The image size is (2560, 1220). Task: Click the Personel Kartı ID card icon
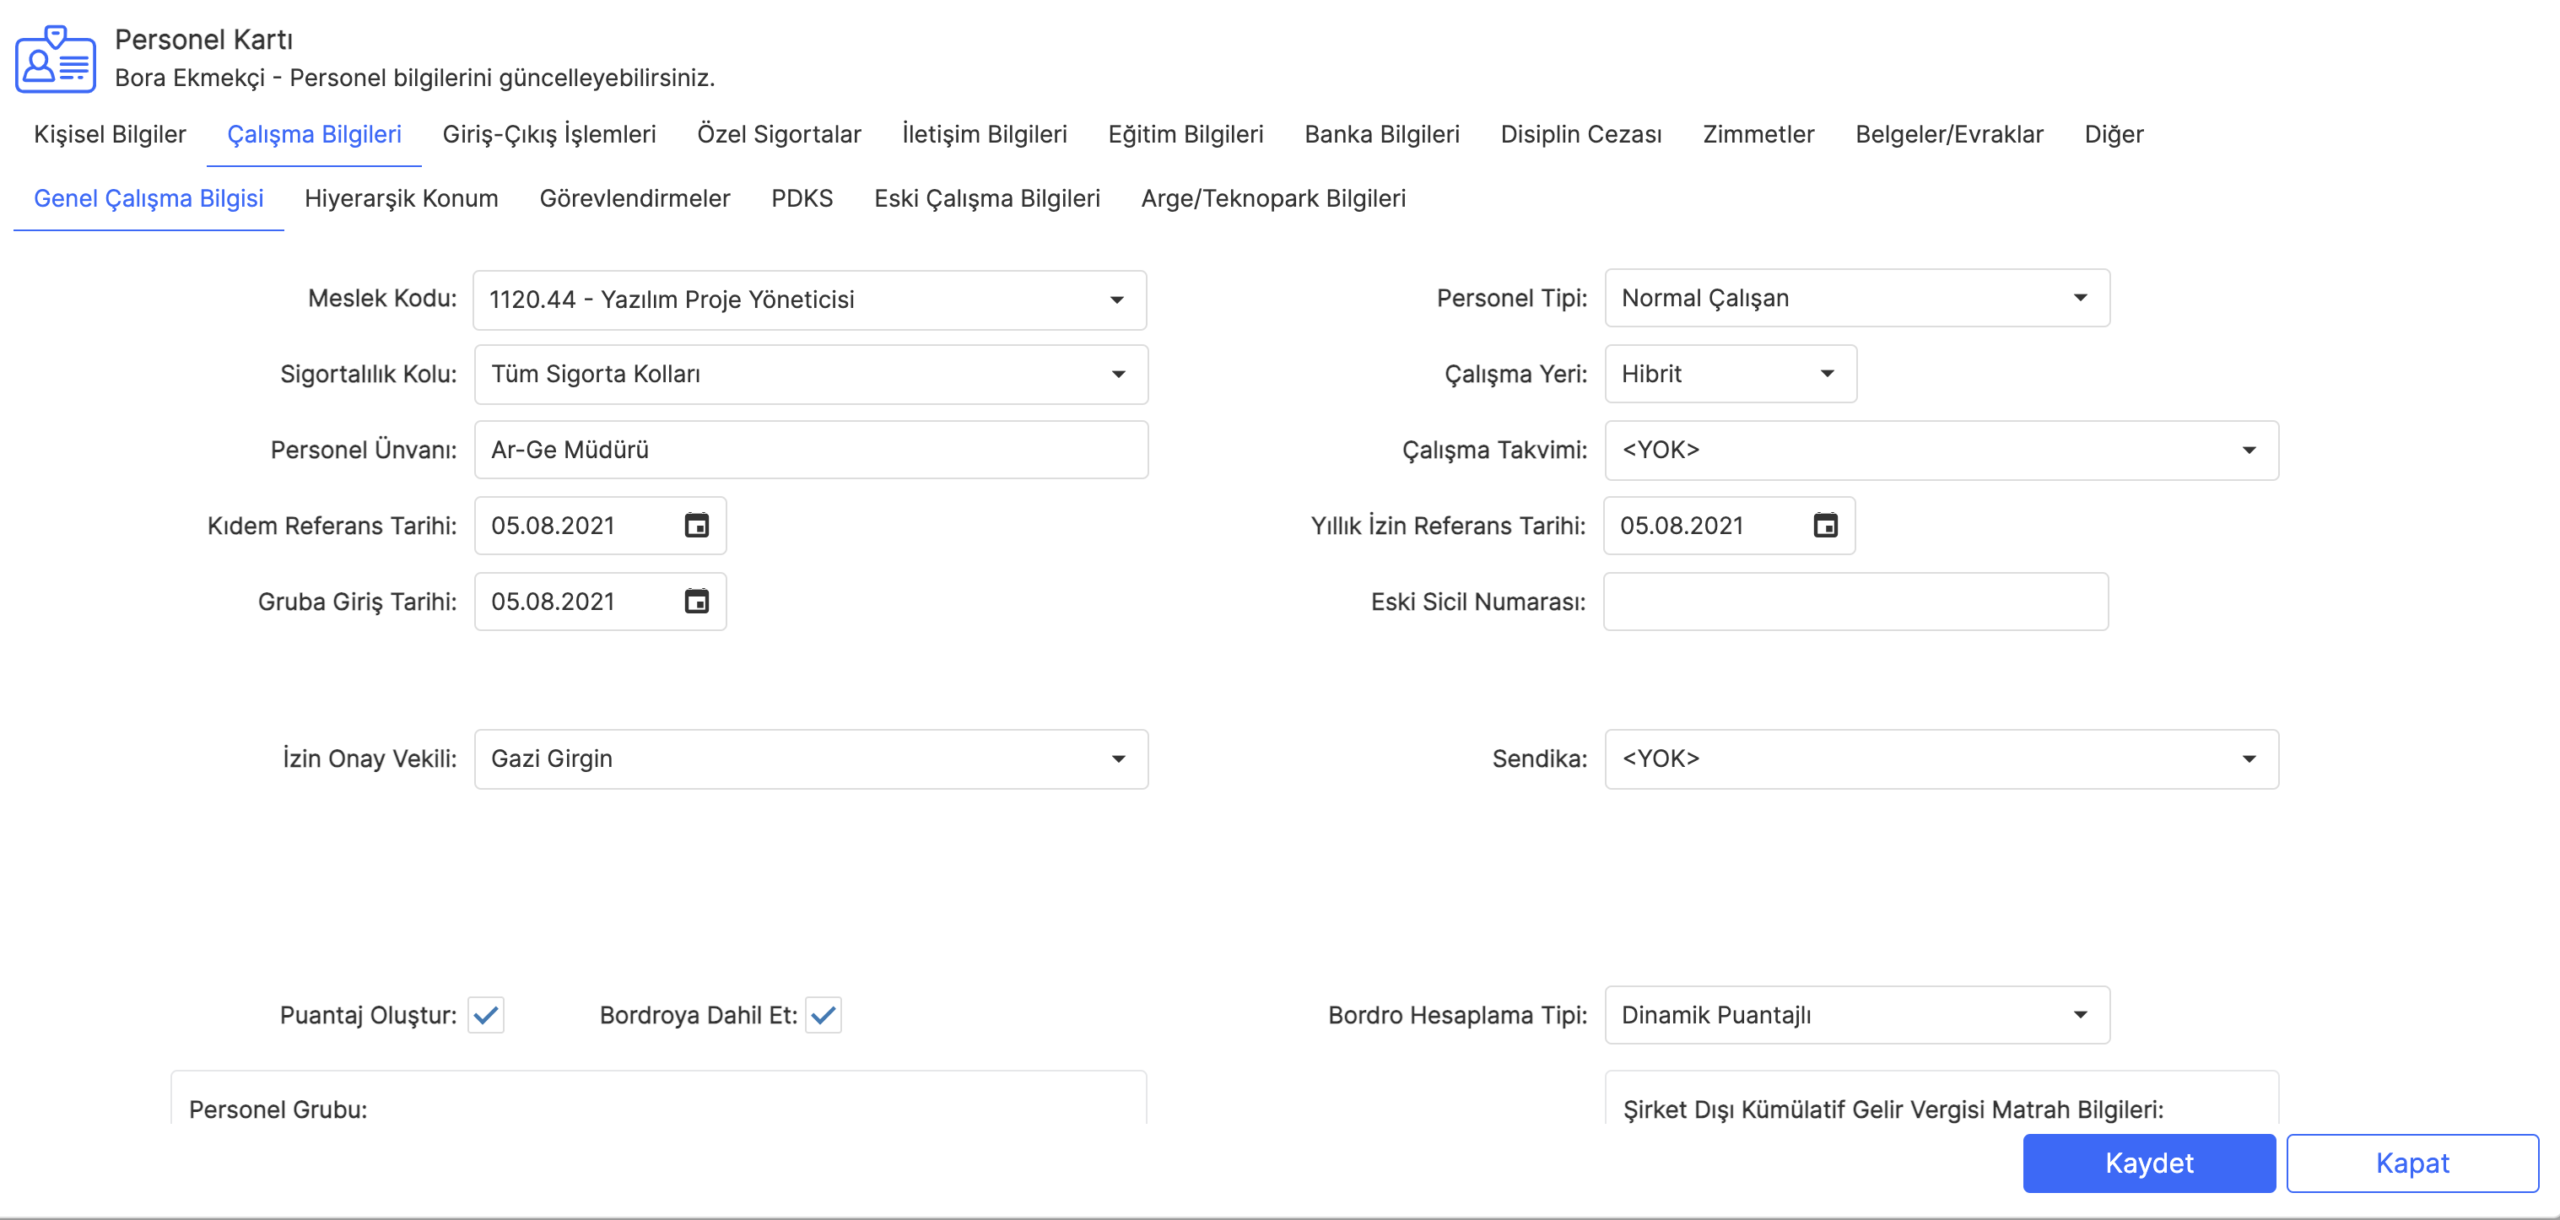coord(56,60)
